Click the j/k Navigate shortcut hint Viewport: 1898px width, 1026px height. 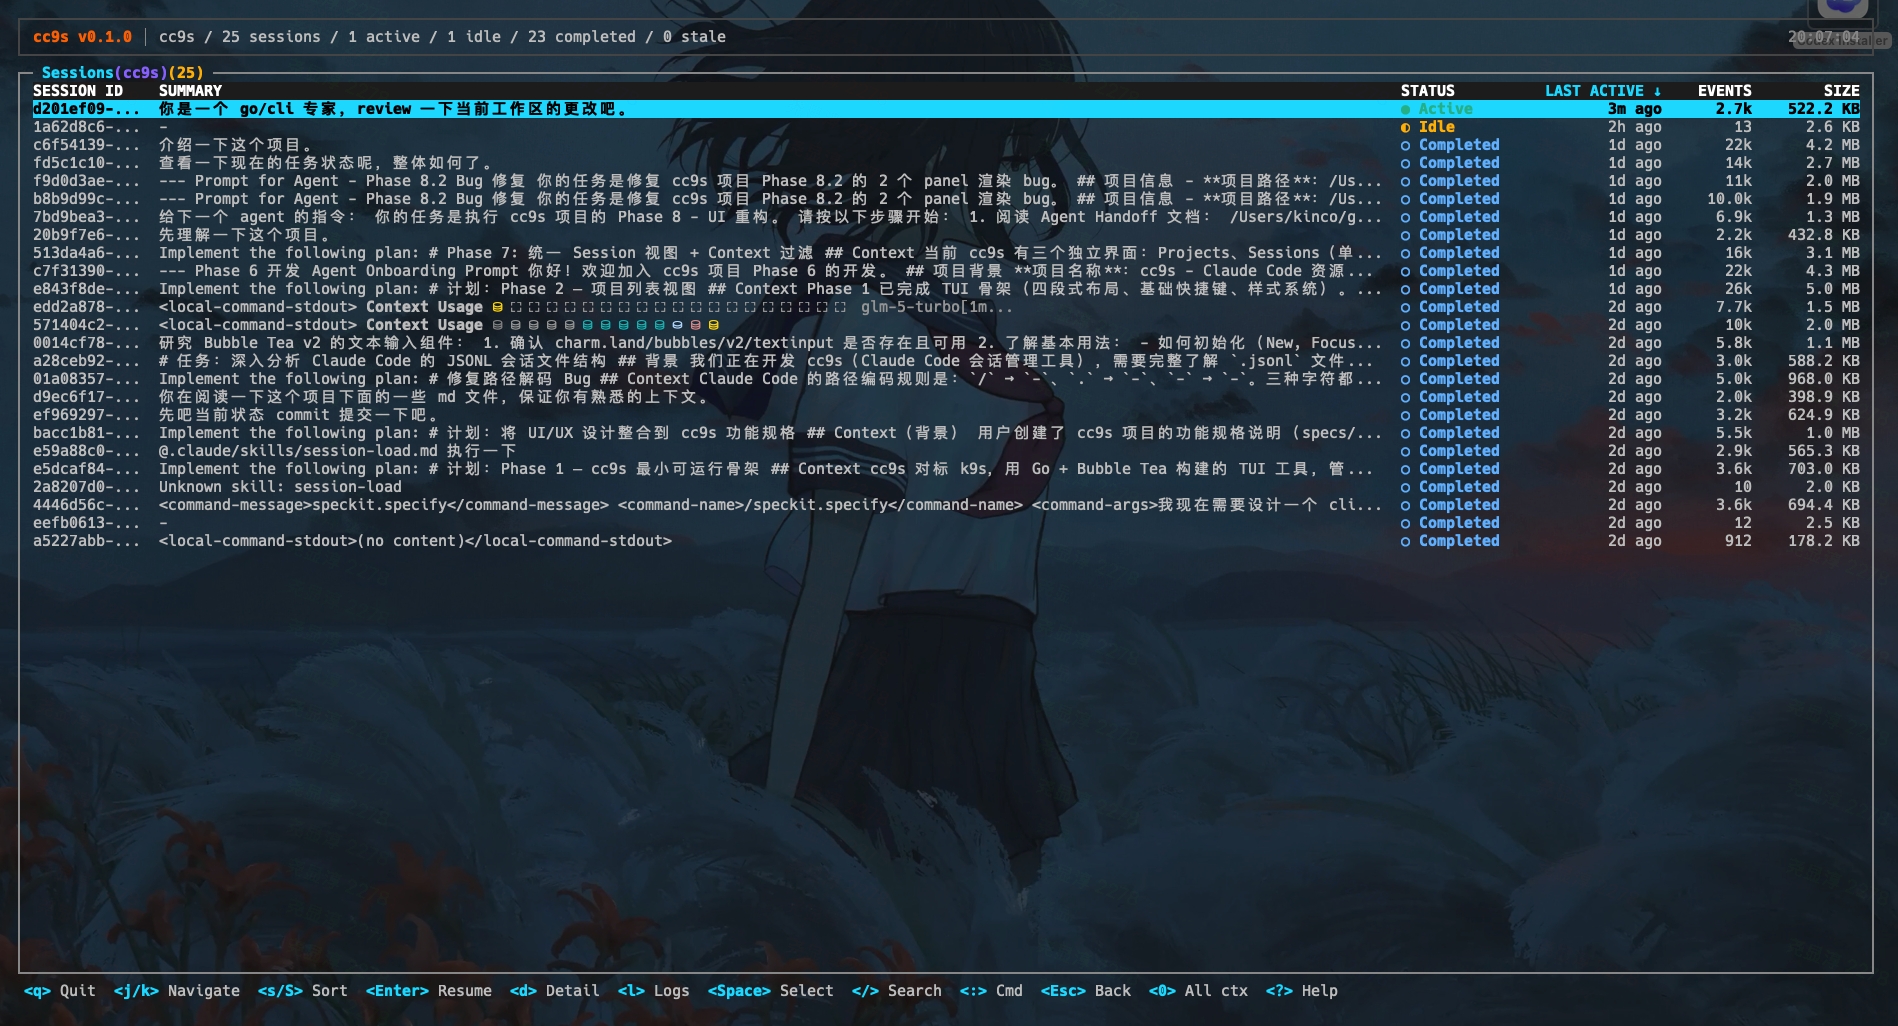tap(177, 991)
